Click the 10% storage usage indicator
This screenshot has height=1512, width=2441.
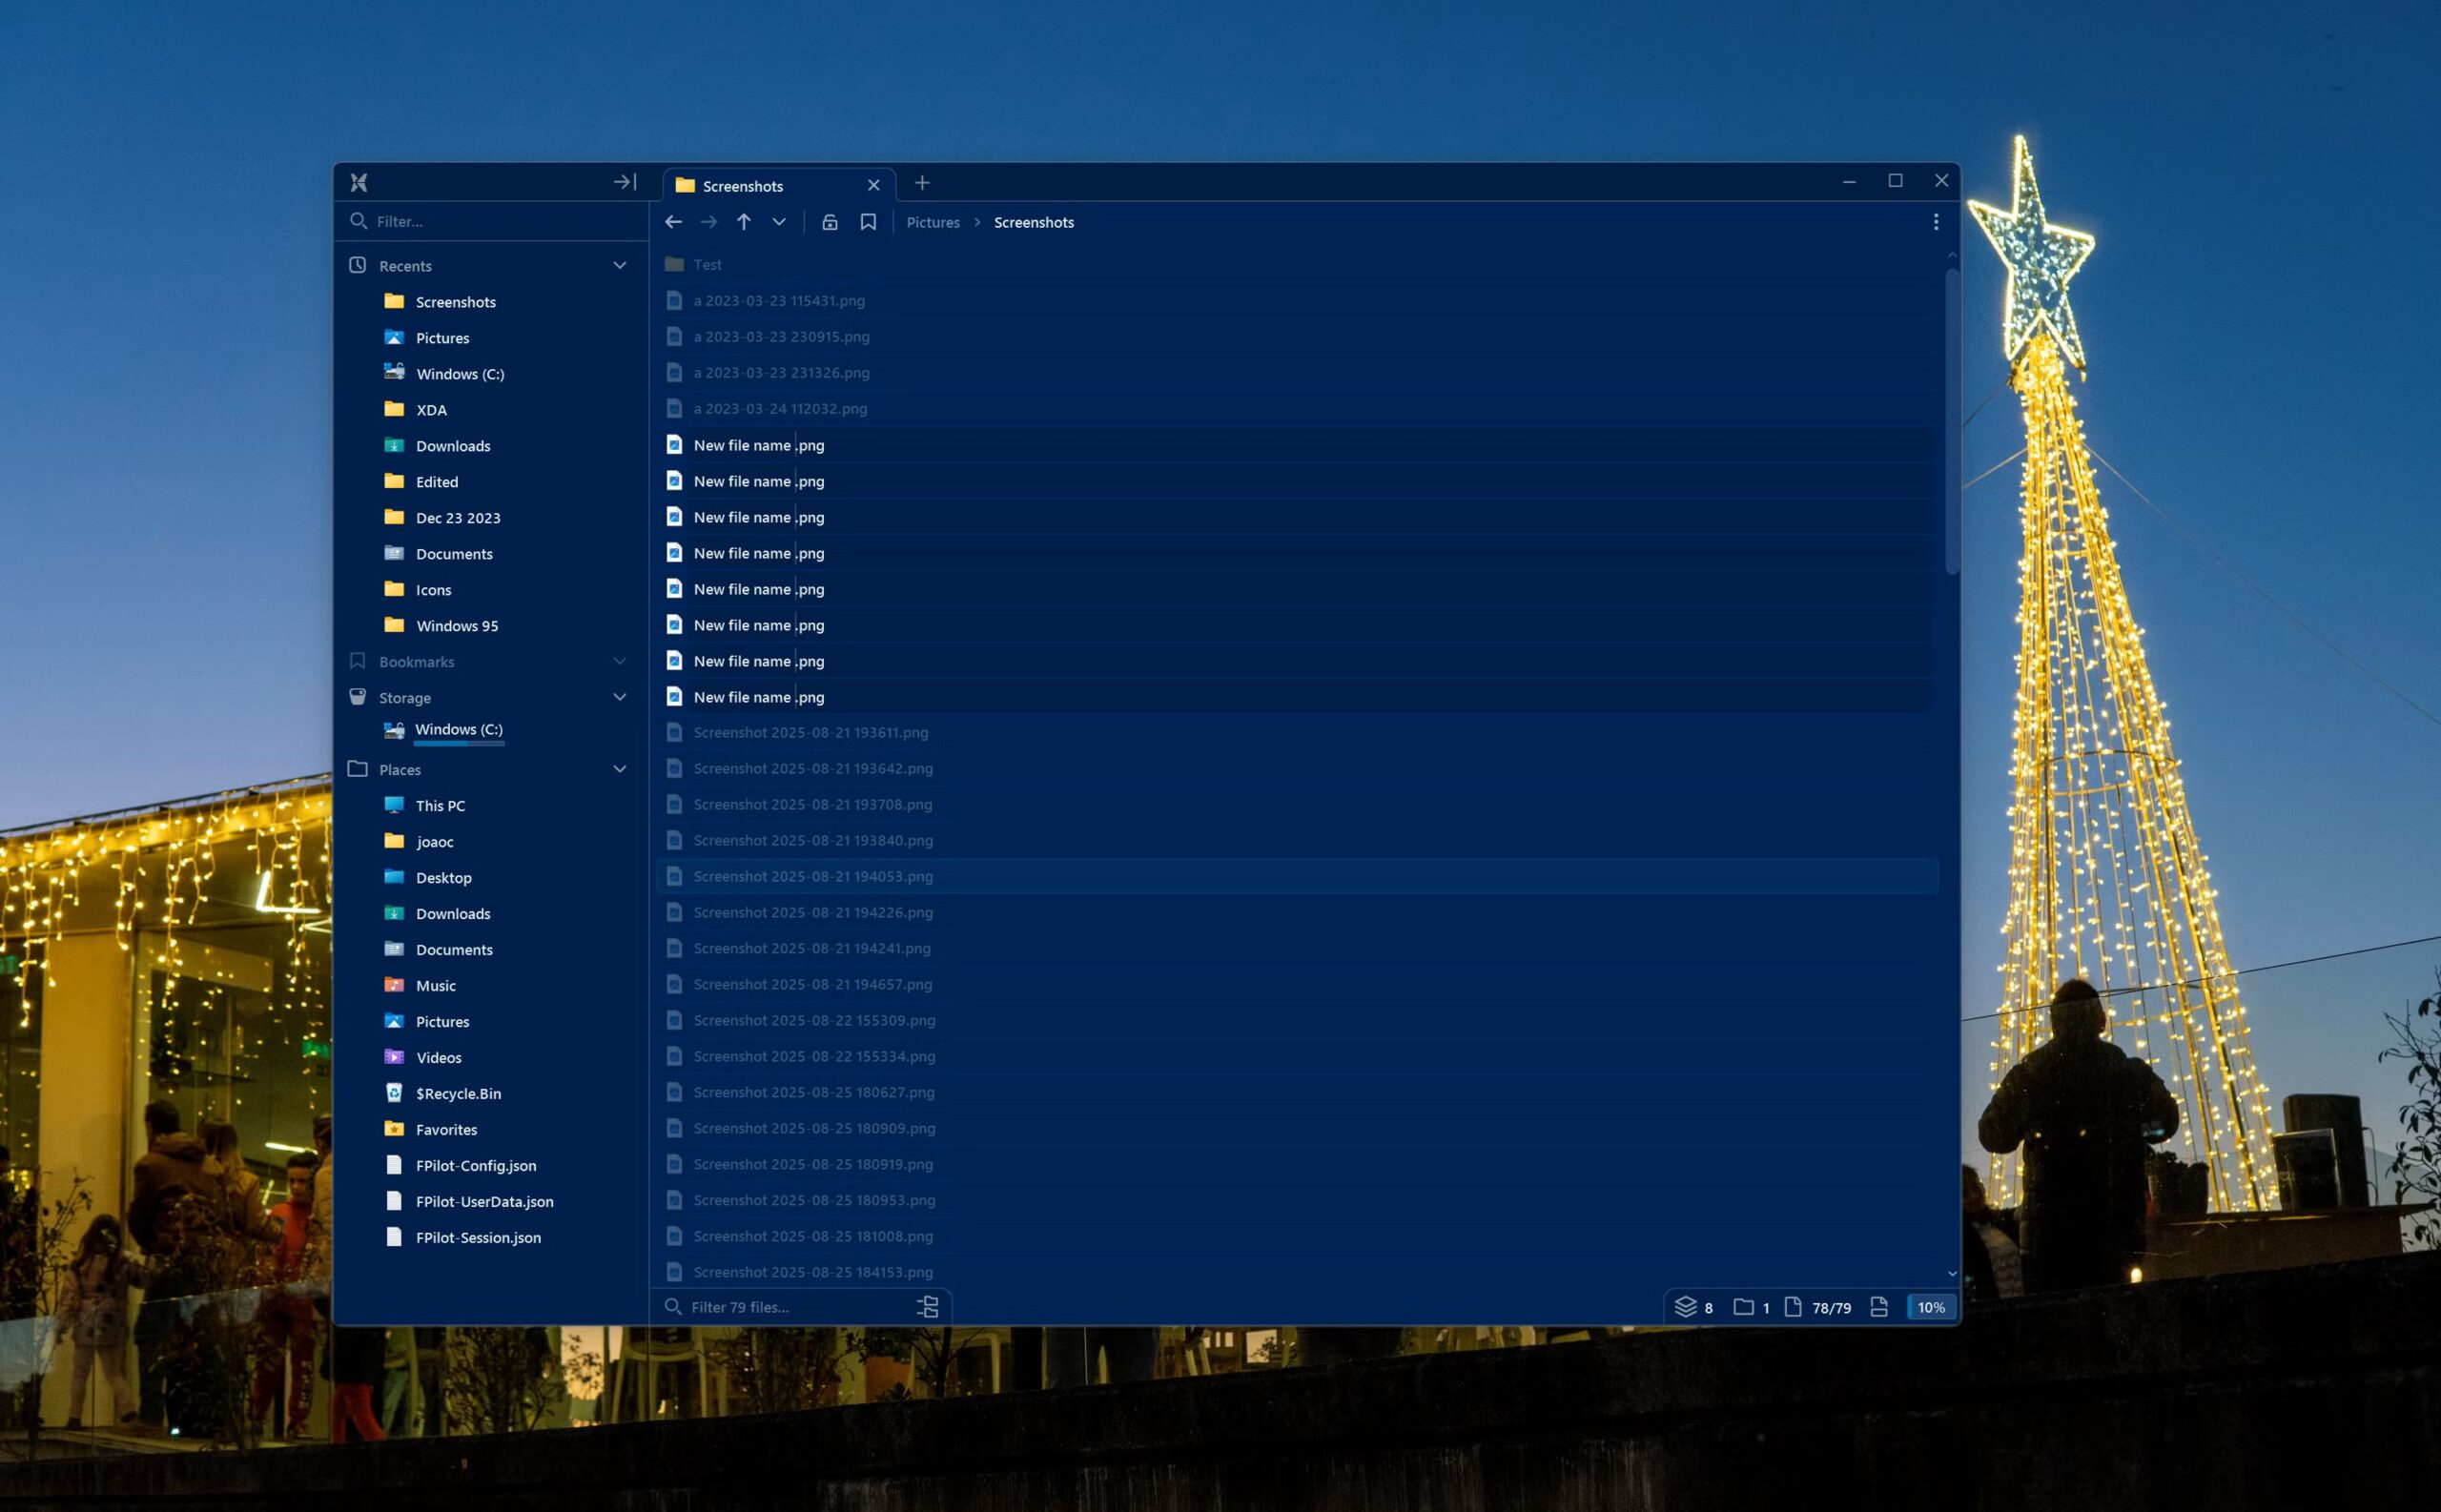pyautogui.click(x=1930, y=1307)
